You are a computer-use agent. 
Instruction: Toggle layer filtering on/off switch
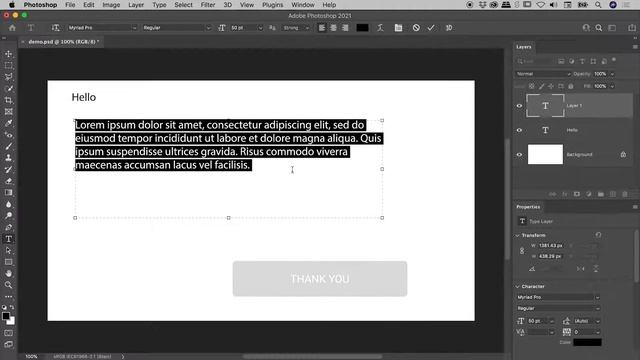point(614,60)
